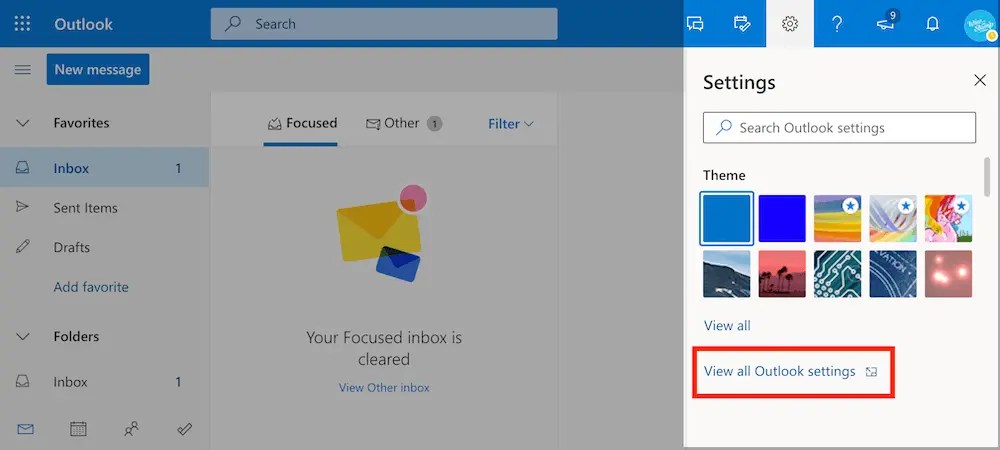
Task: Click the Search Outlook settings field
Action: 839,127
